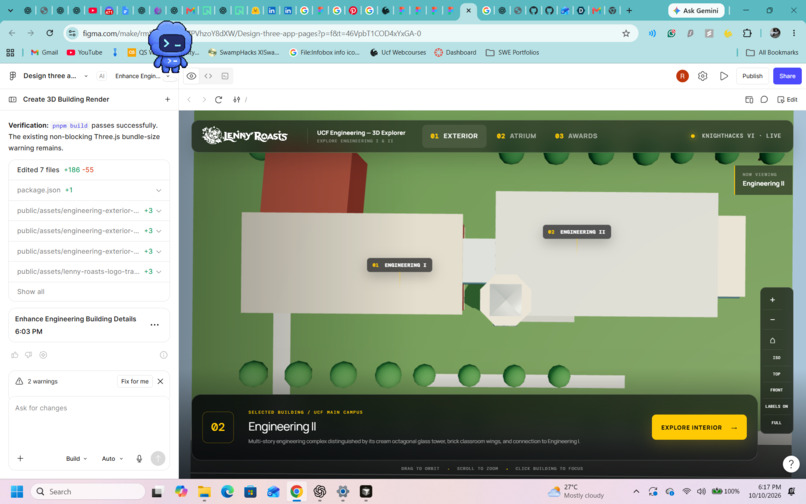Switch to preview mode with eye icon
This screenshot has height=504, width=806.
pos(191,76)
